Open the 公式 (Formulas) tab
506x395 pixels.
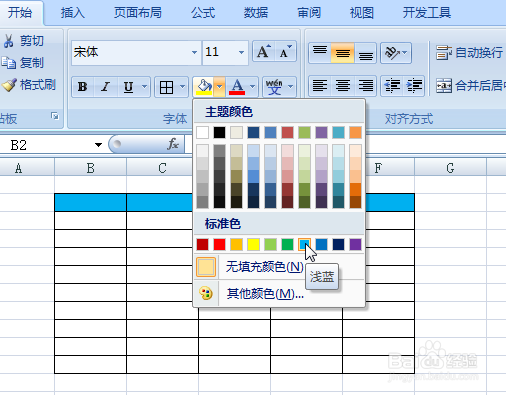click(203, 13)
